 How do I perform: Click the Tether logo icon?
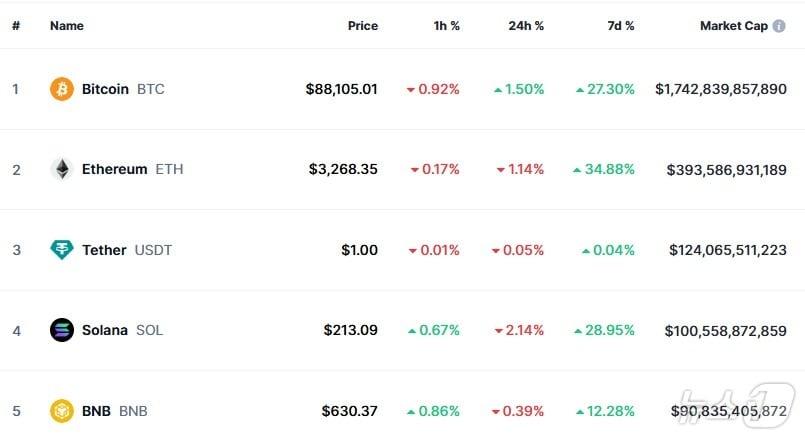[62, 249]
